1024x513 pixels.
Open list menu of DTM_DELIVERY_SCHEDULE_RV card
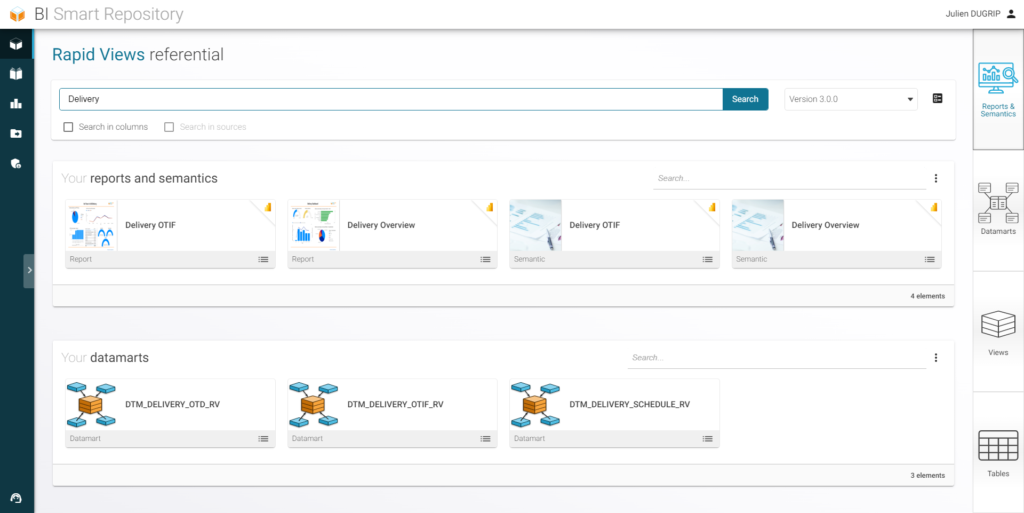pos(707,439)
